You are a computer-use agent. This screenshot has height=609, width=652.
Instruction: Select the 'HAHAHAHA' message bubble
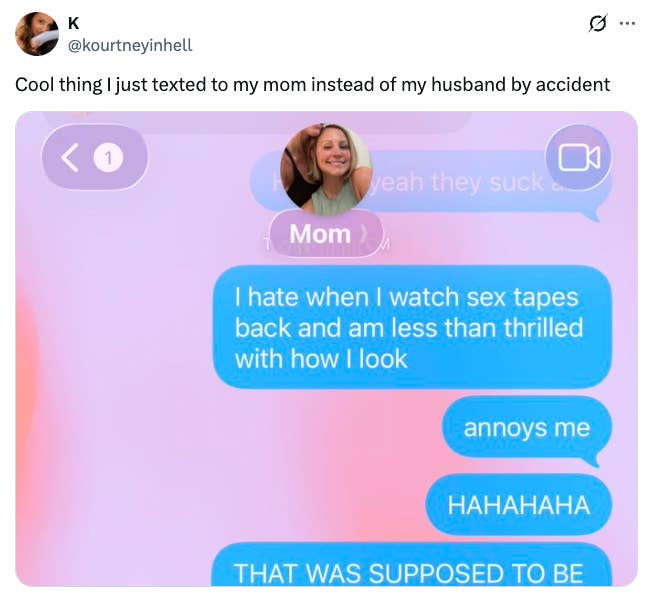[x=519, y=505]
